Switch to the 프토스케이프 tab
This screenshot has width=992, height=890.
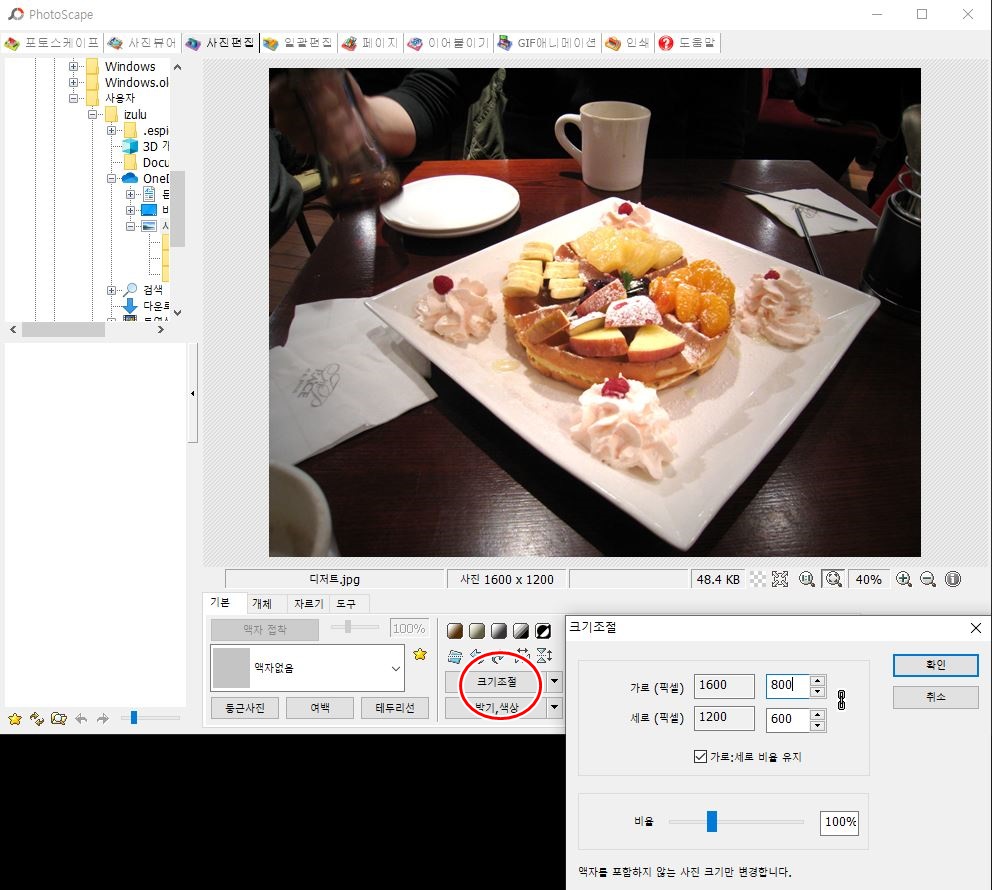click(52, 43)
